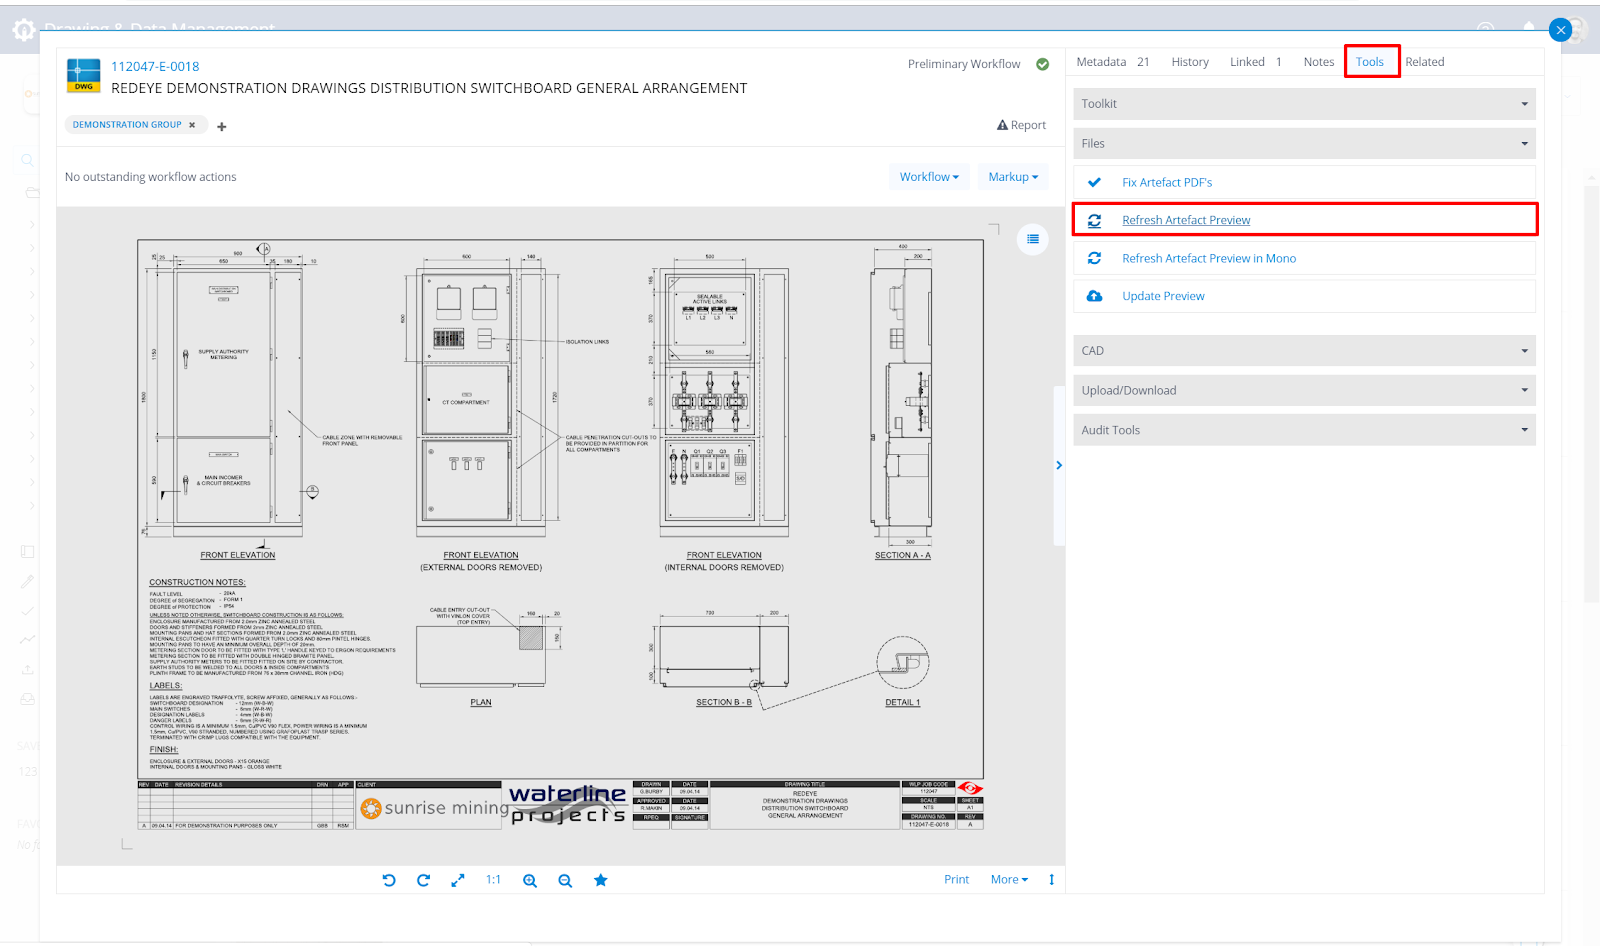Zoom out of the drawing preview
The height and width of the screenshot is (946, 1600).
coord(565,880)
